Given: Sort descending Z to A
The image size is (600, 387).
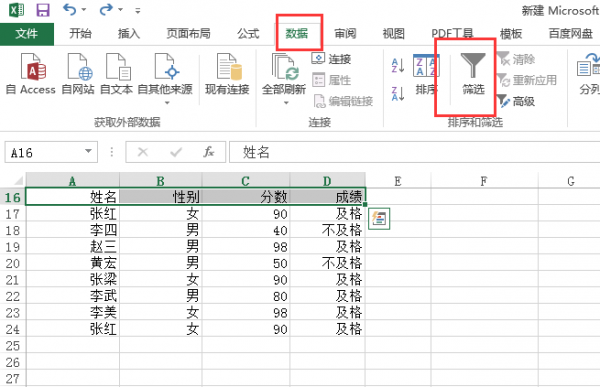Looking at the screenshot, I should pos(398,94).
